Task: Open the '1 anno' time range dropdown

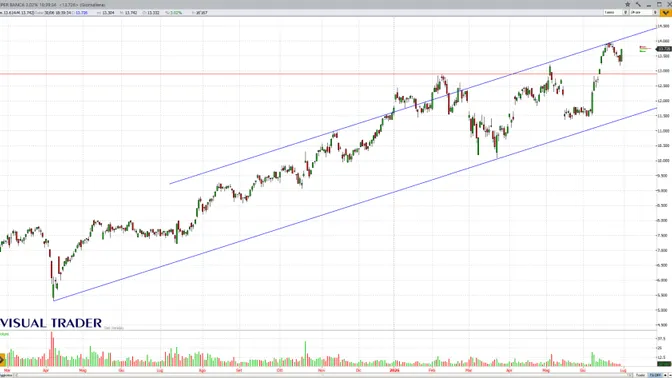Action: (615, 12)
